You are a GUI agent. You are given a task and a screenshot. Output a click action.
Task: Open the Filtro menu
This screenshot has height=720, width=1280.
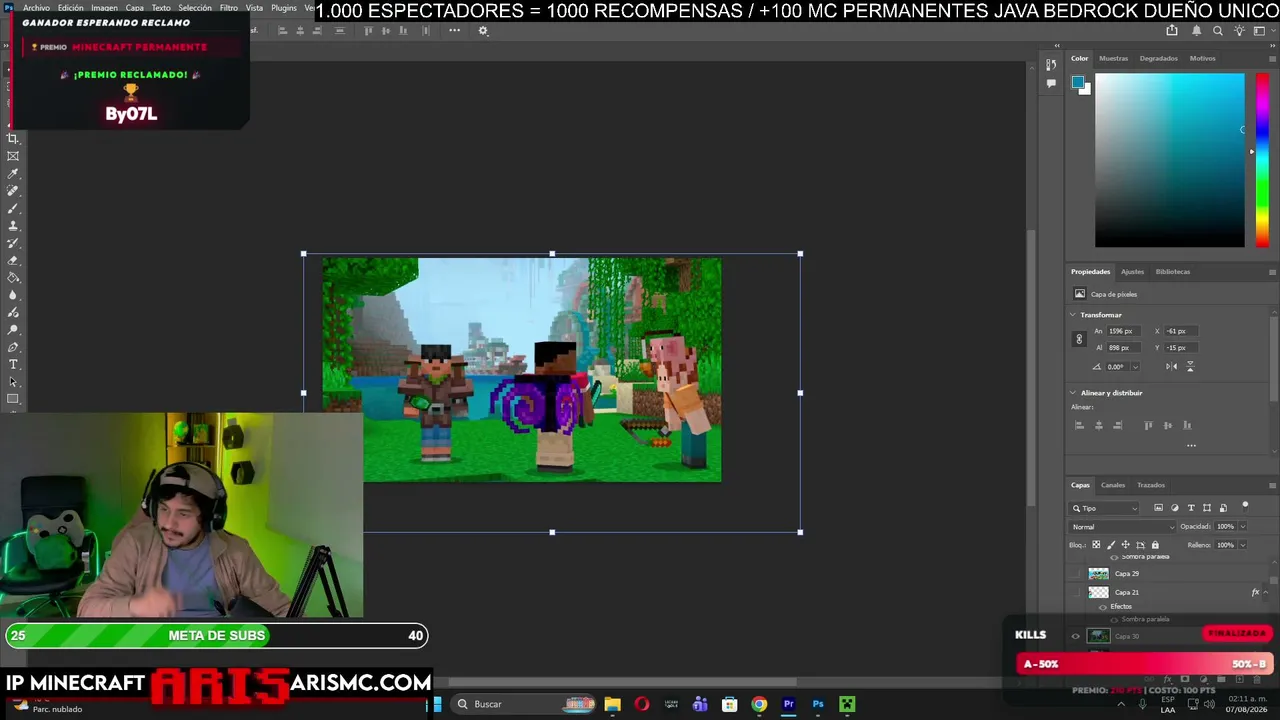click(229, 8)
